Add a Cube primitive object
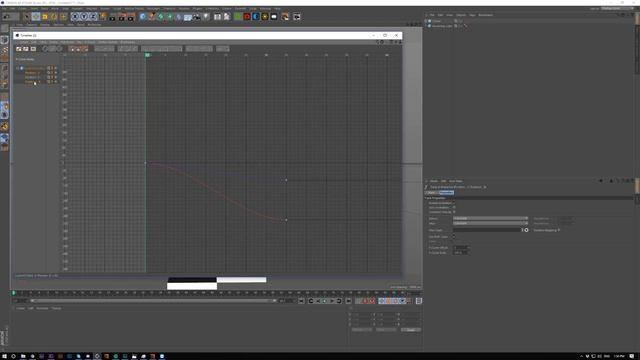640x360 pixels. tap(142, 16)
